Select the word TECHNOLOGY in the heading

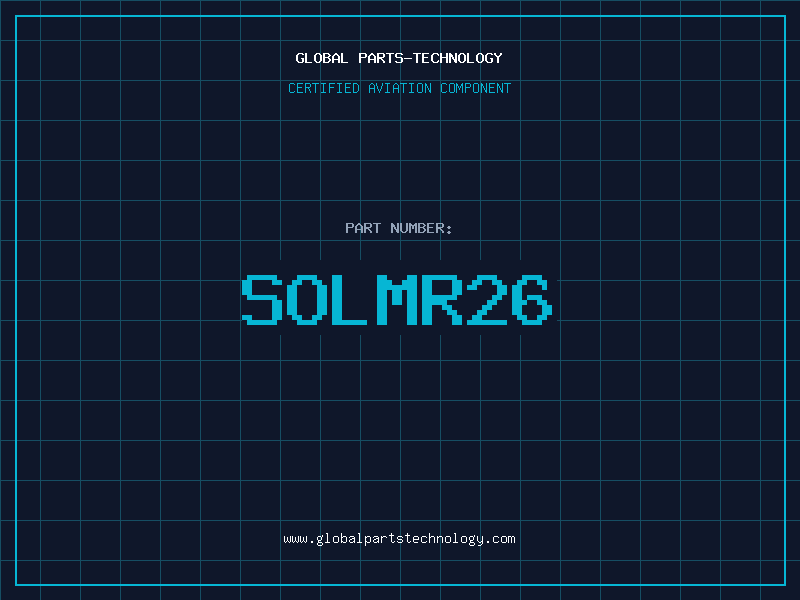click(x=456, y=58)
